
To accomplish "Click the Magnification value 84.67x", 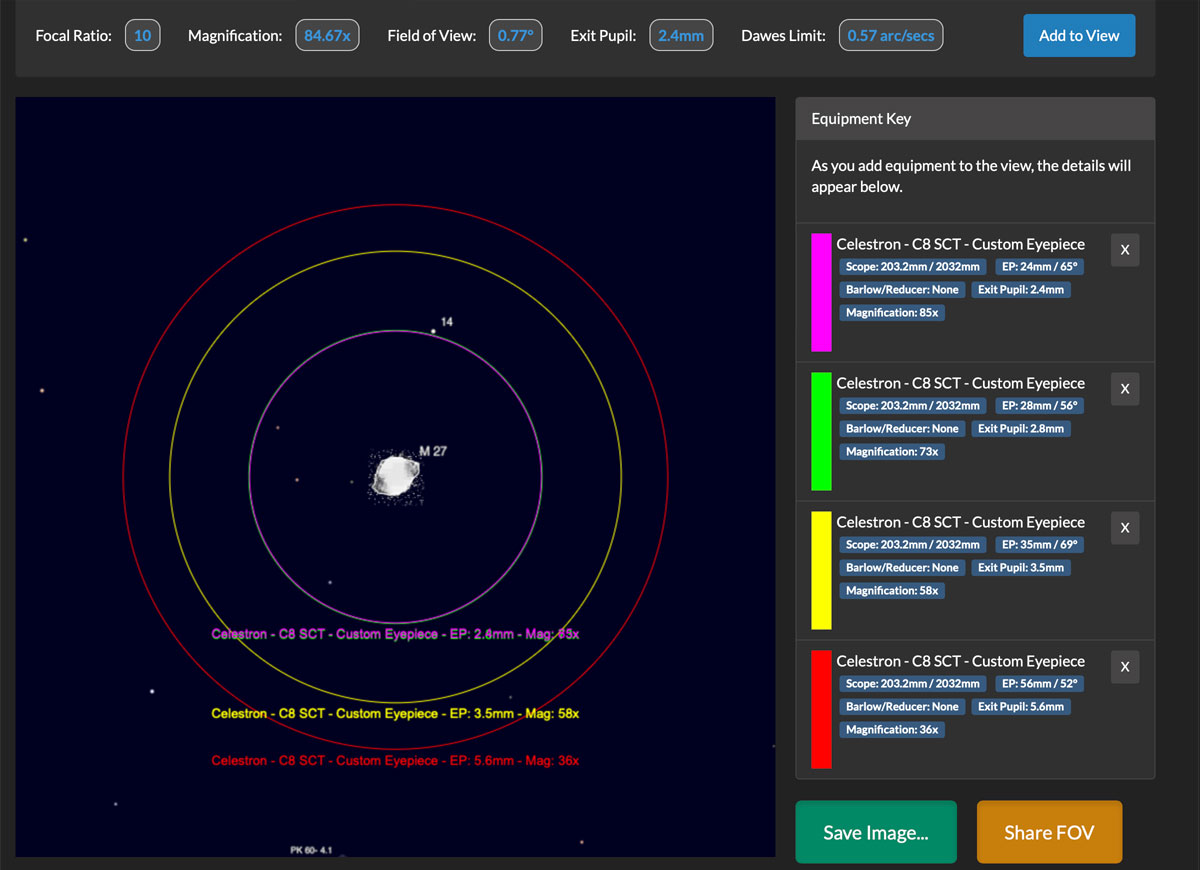I will point(328,36).
